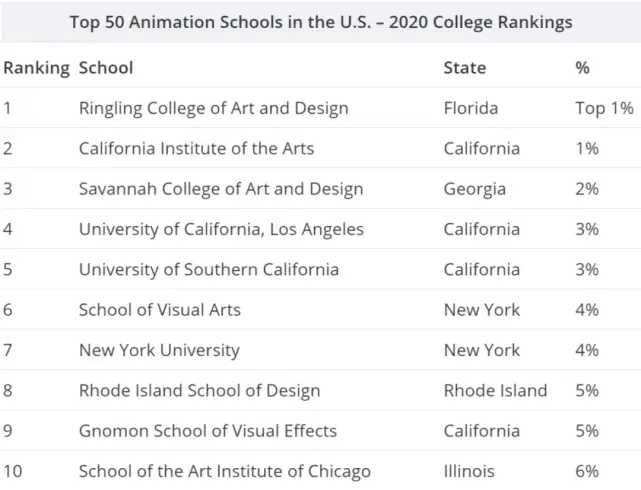641x490 pixels.
Task: Click the Illinois state cell
Action: (x=468, y=471)
